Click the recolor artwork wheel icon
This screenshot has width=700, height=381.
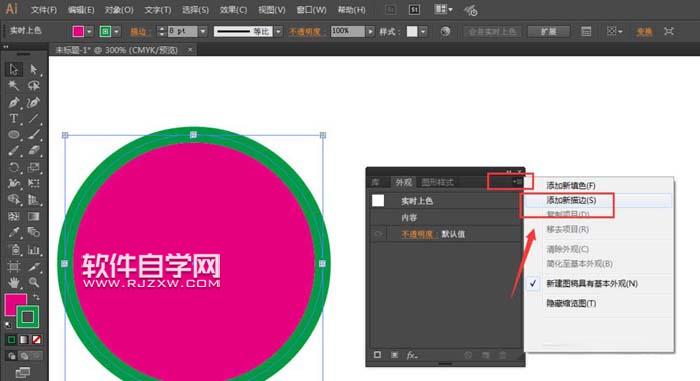tap(445, 31)
